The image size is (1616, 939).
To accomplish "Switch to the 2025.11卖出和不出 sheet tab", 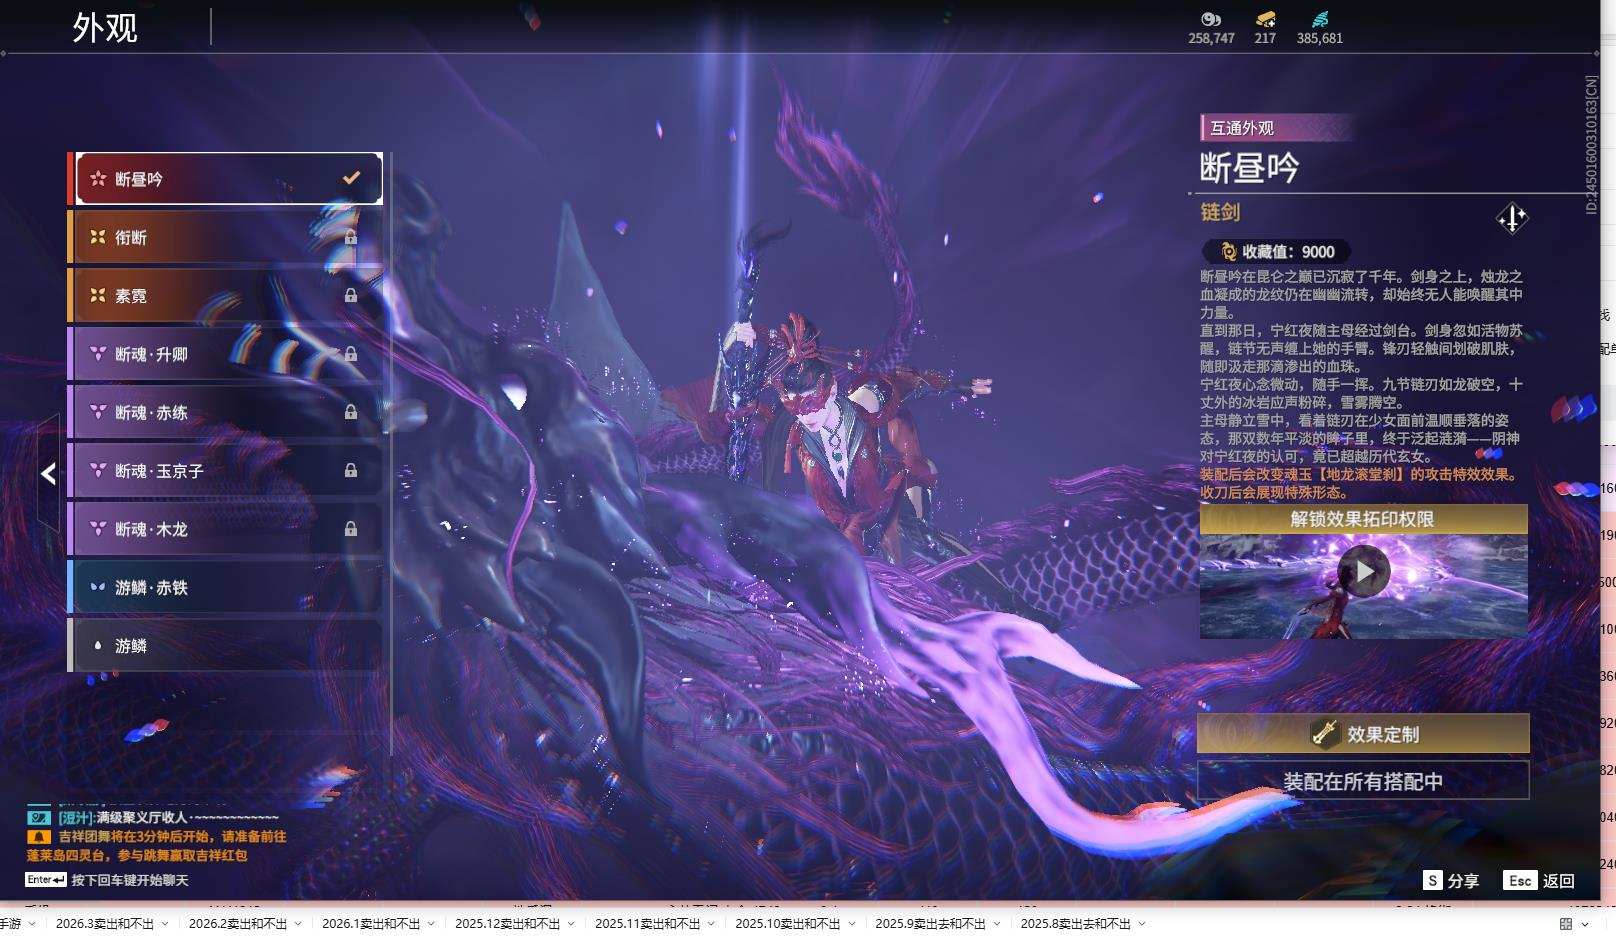I will coord(648,924).
